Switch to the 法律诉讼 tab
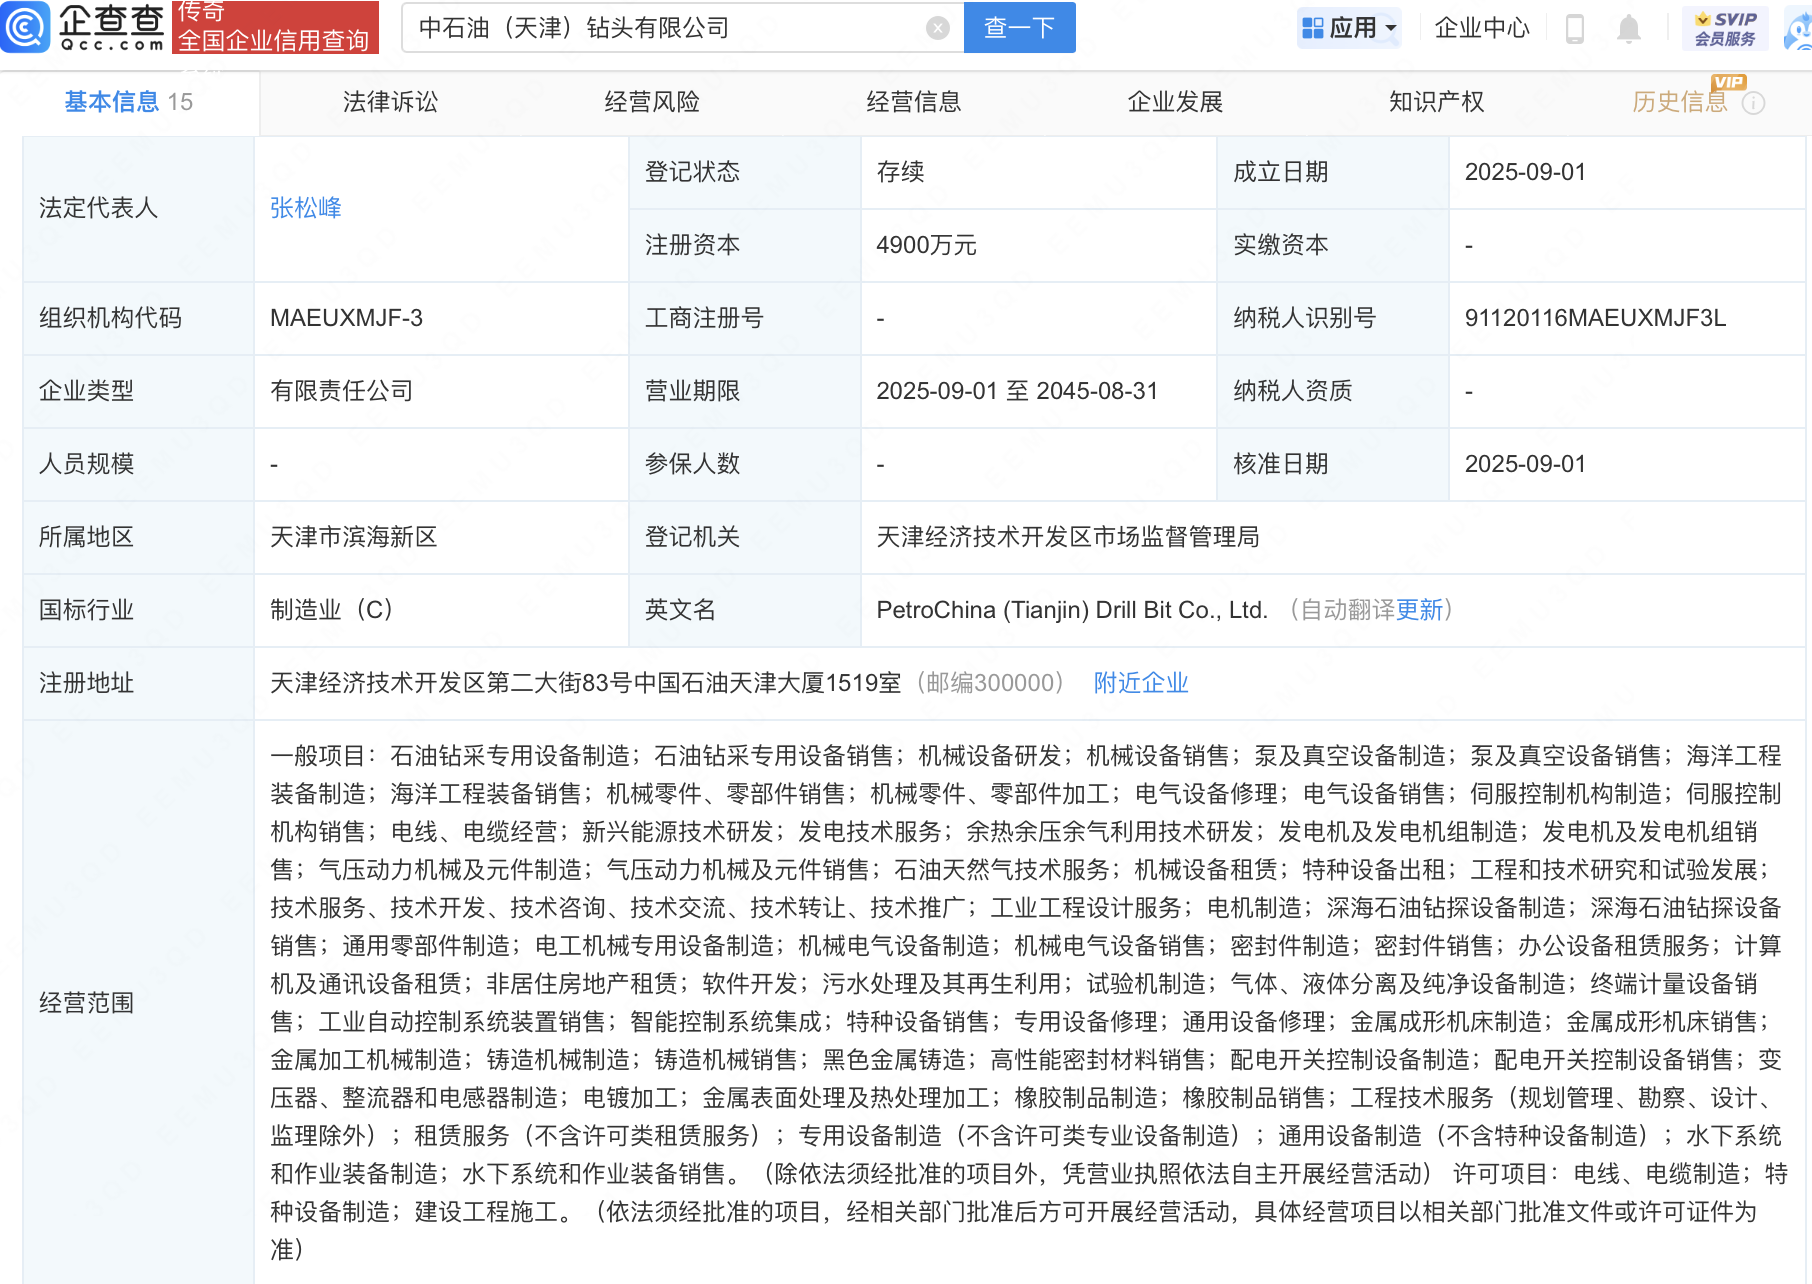1812x1284 pixels. (x=390, y=102)
